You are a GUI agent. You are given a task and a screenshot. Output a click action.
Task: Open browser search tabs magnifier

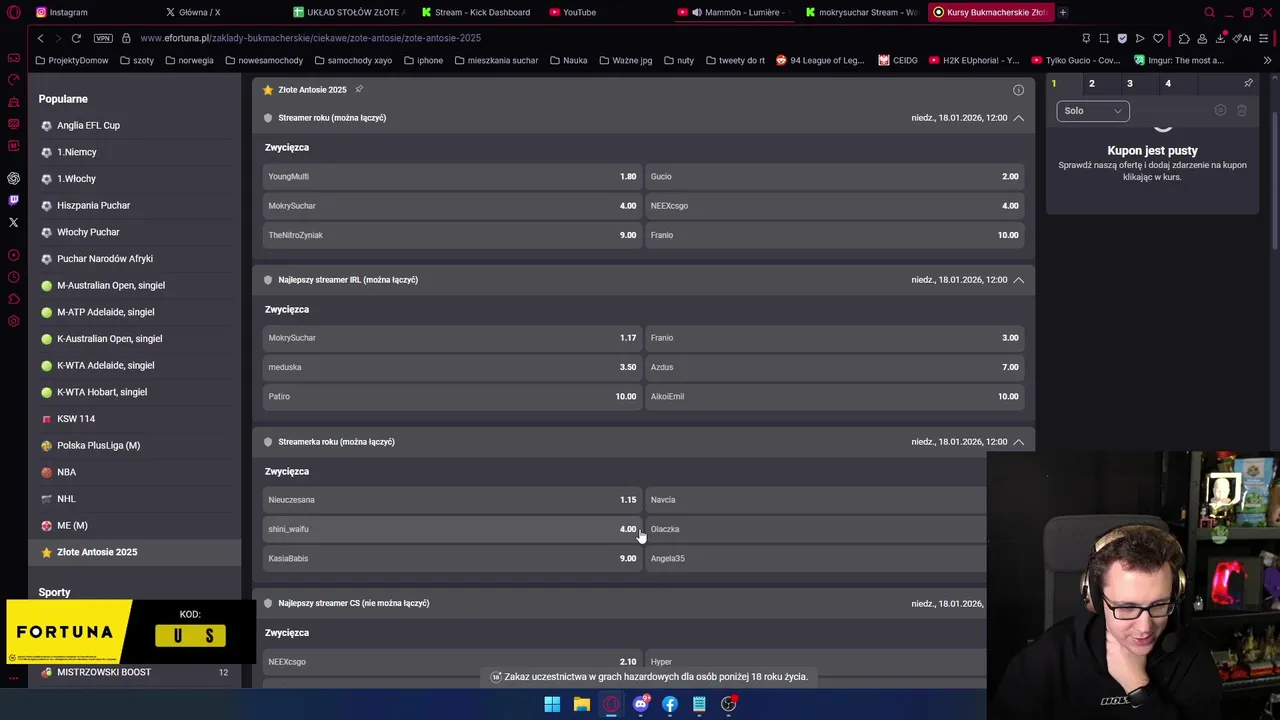pyautogui.click(x=1209, y=12)
